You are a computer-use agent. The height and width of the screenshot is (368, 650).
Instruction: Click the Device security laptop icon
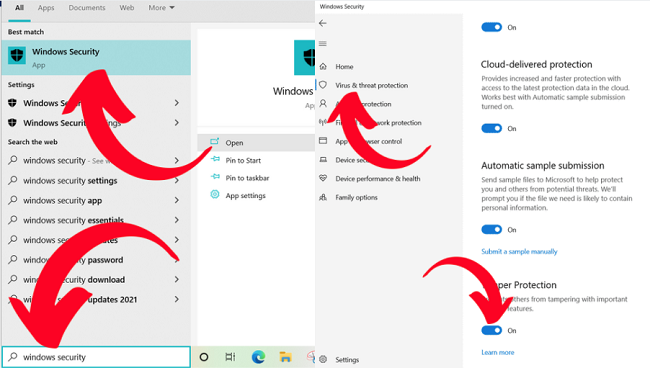pos(323,160)
